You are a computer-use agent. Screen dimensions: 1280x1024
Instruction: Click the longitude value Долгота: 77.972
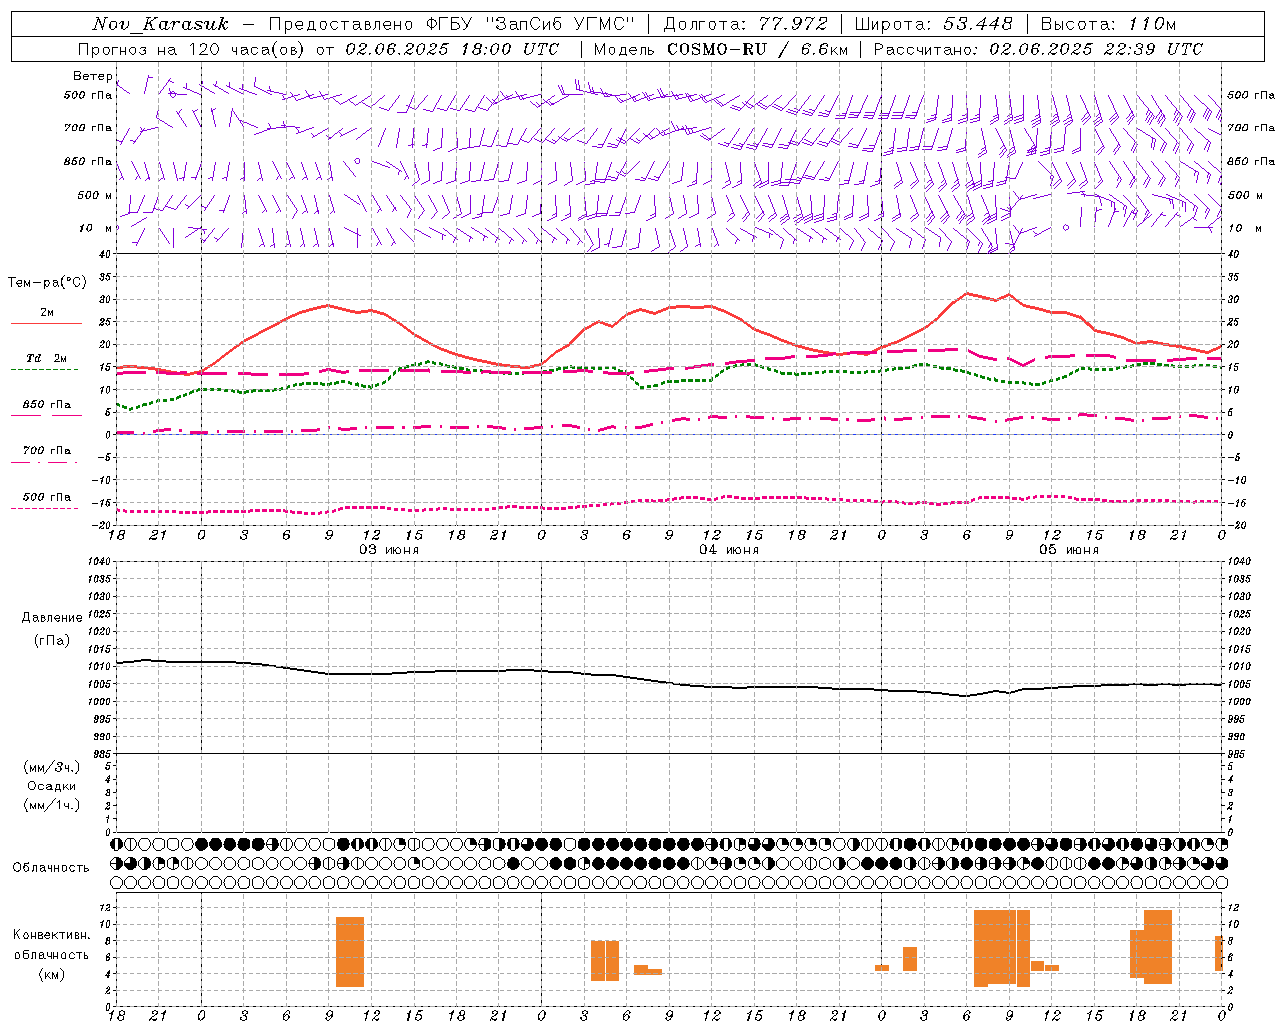[746, 24]
